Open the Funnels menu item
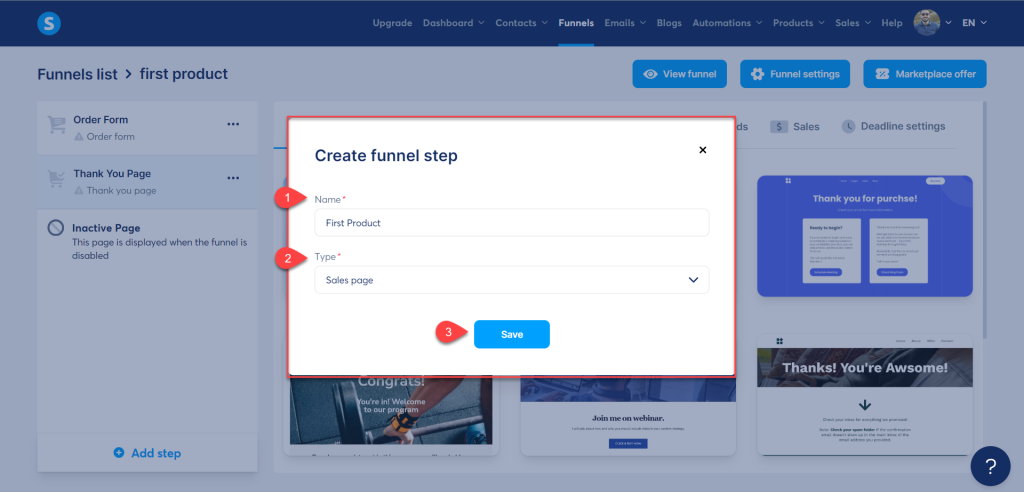 [575, 23]
